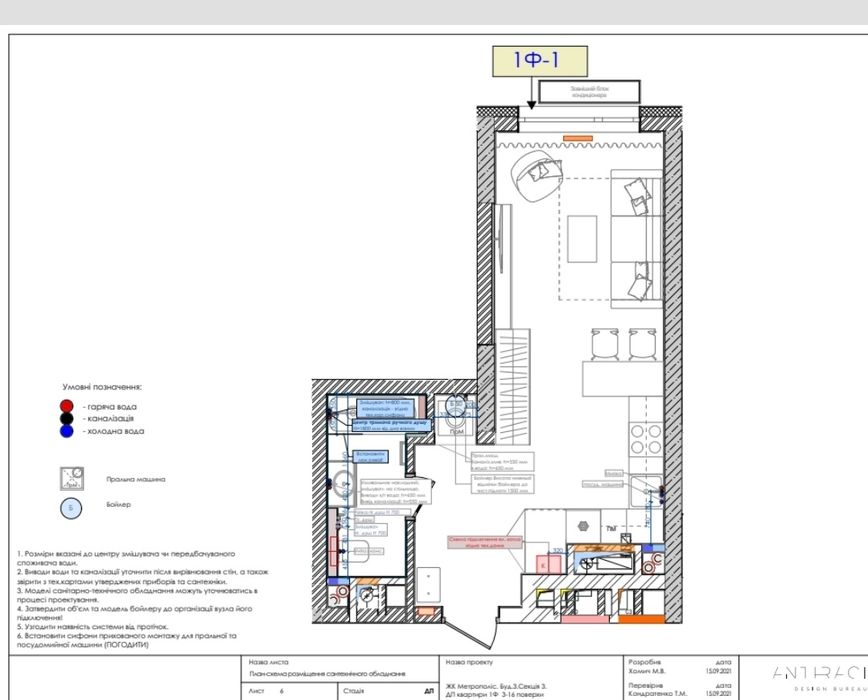Select the four-burner hob in the kitchen
Image resolution: width=868 pixels, height=700 pixels.
(646, 439)
